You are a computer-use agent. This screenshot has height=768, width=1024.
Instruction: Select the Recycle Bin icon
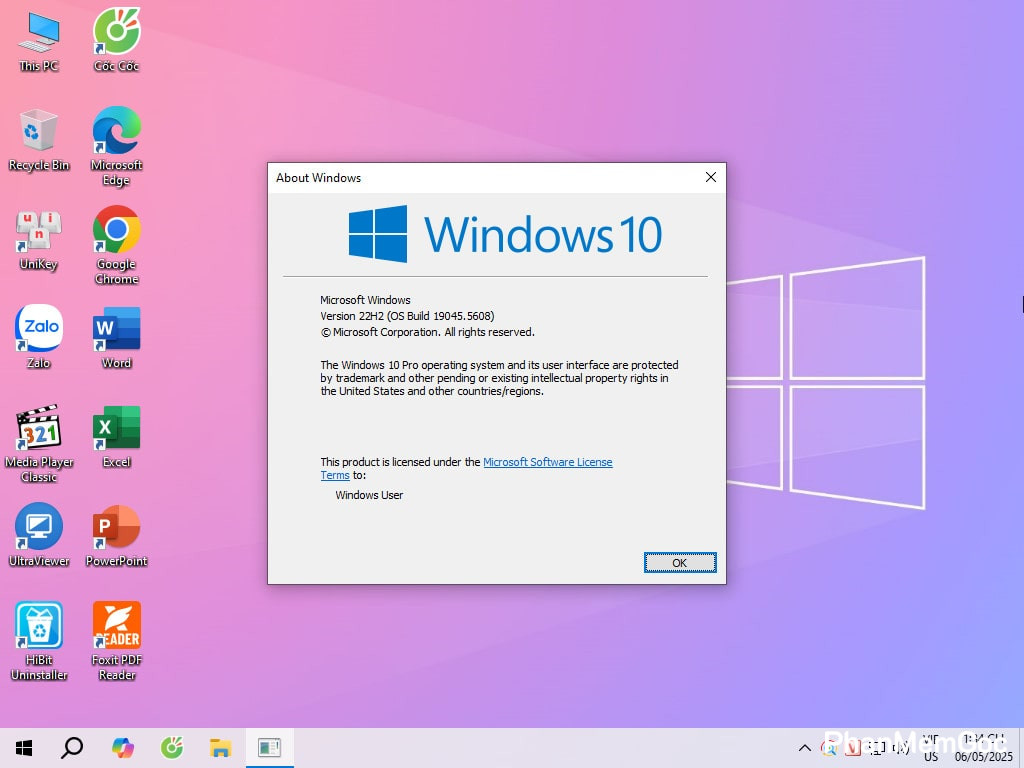pyautogui.click(x=39, y=131)
